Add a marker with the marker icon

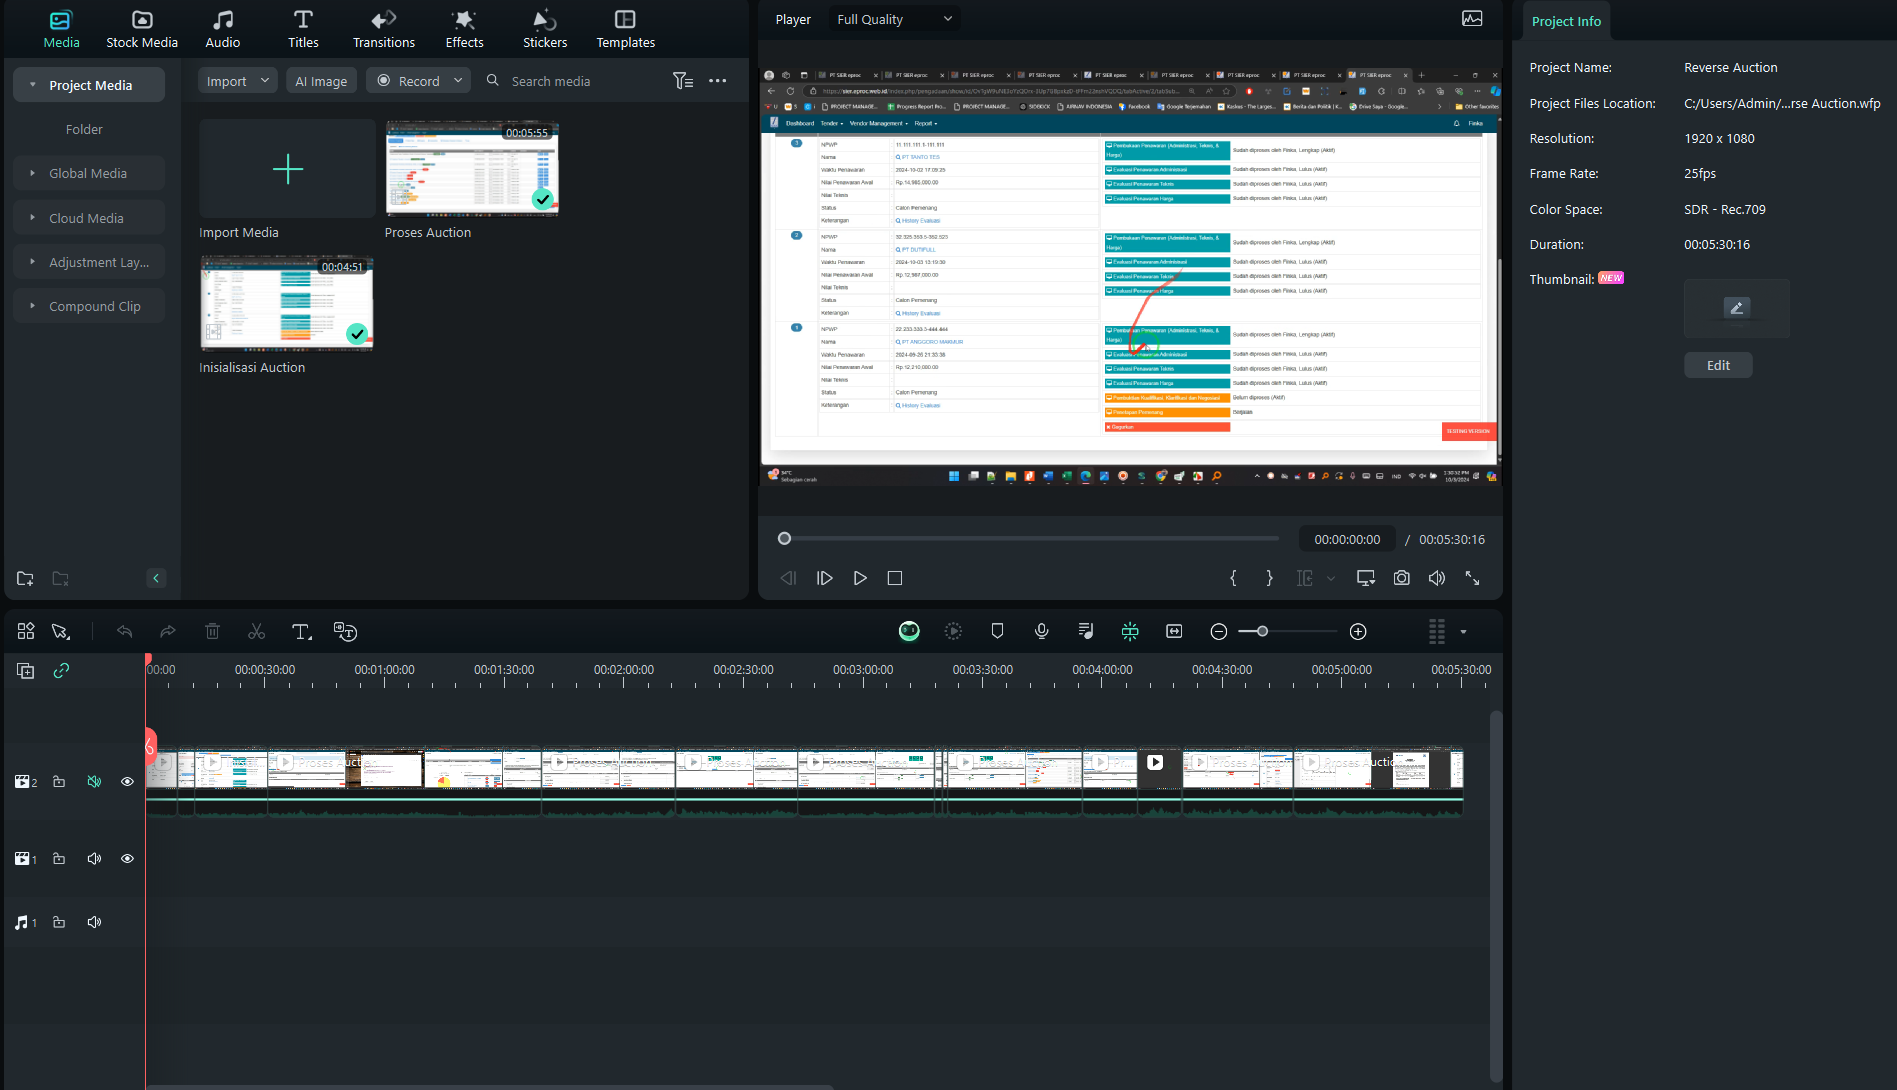997,631
